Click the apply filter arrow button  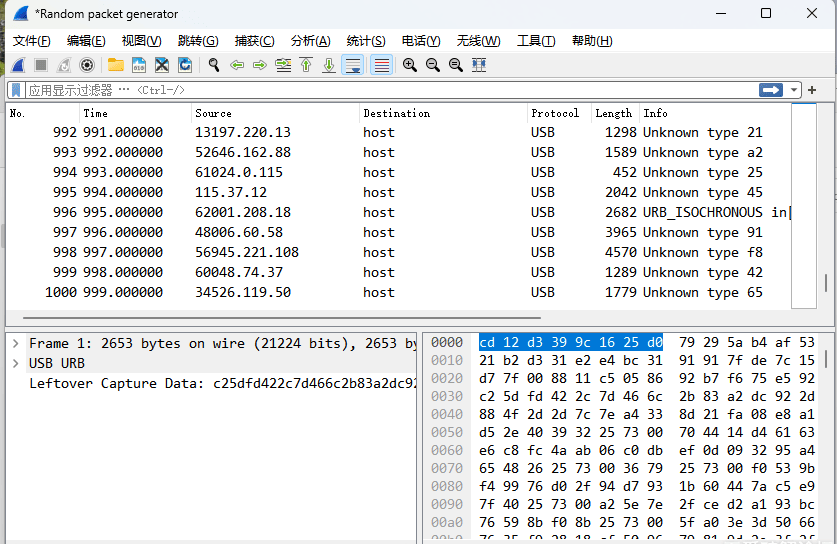pos(771,90)
